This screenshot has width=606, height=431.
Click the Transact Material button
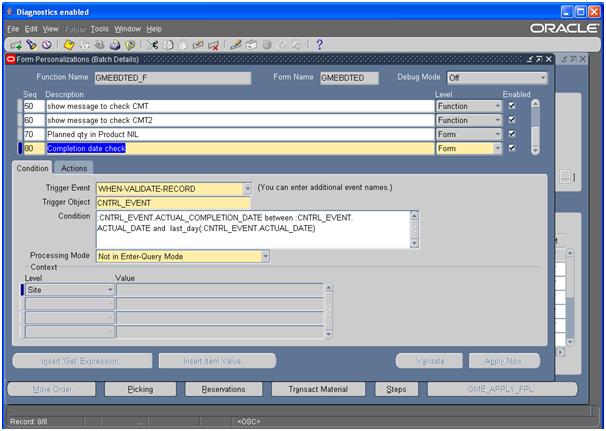click(x=321, y=389)
